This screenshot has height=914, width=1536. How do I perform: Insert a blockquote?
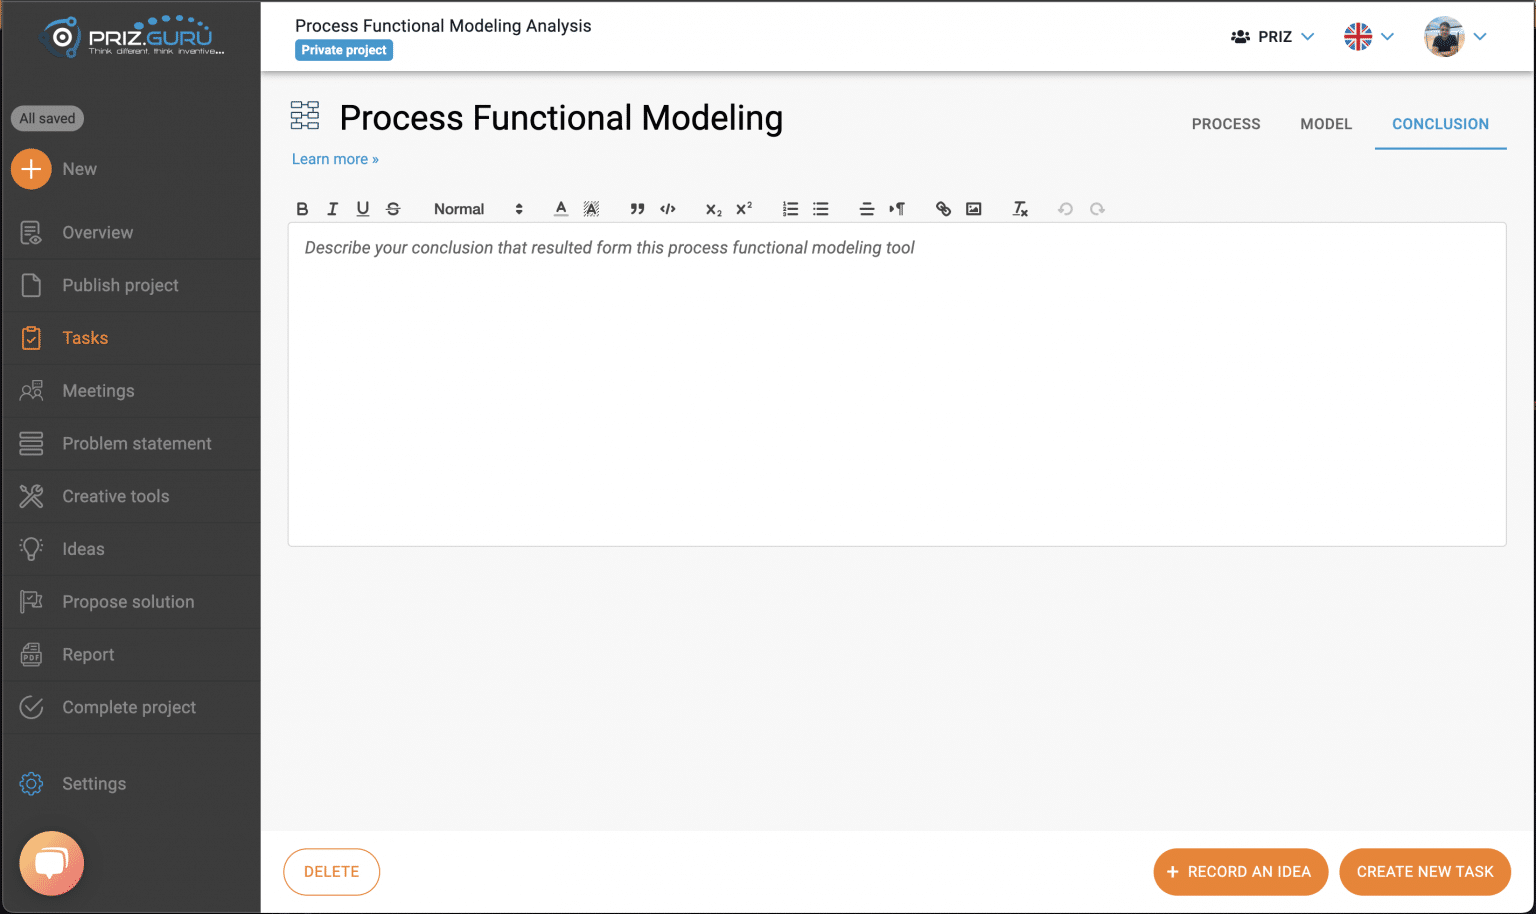[637, 209]
